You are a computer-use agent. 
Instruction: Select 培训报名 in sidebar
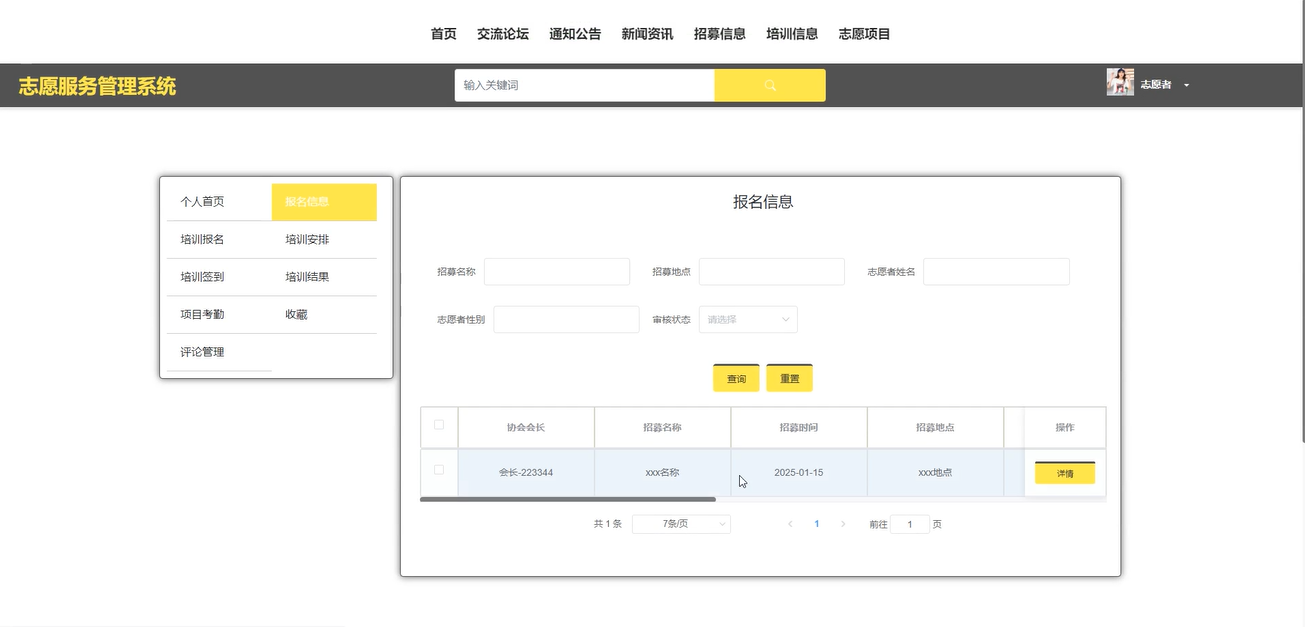click(202, 240)
